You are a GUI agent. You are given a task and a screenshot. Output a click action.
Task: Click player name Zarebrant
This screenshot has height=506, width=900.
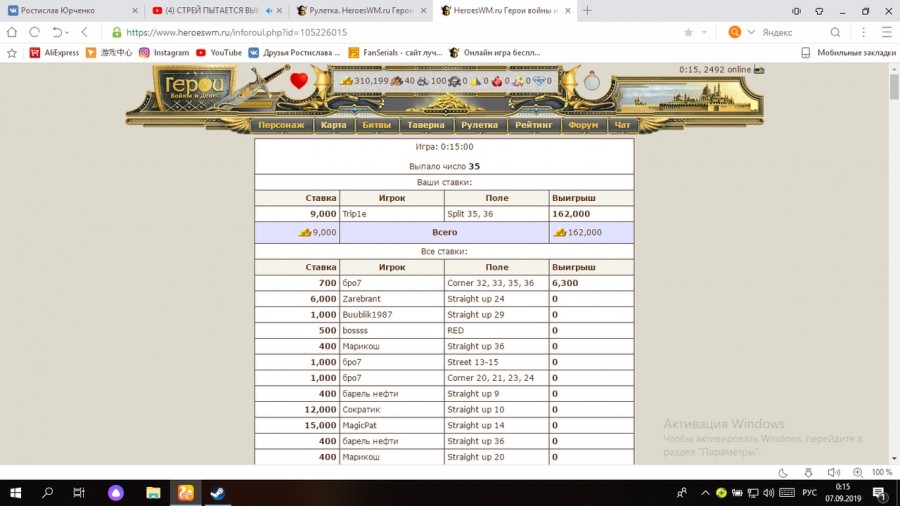point(362,298)
